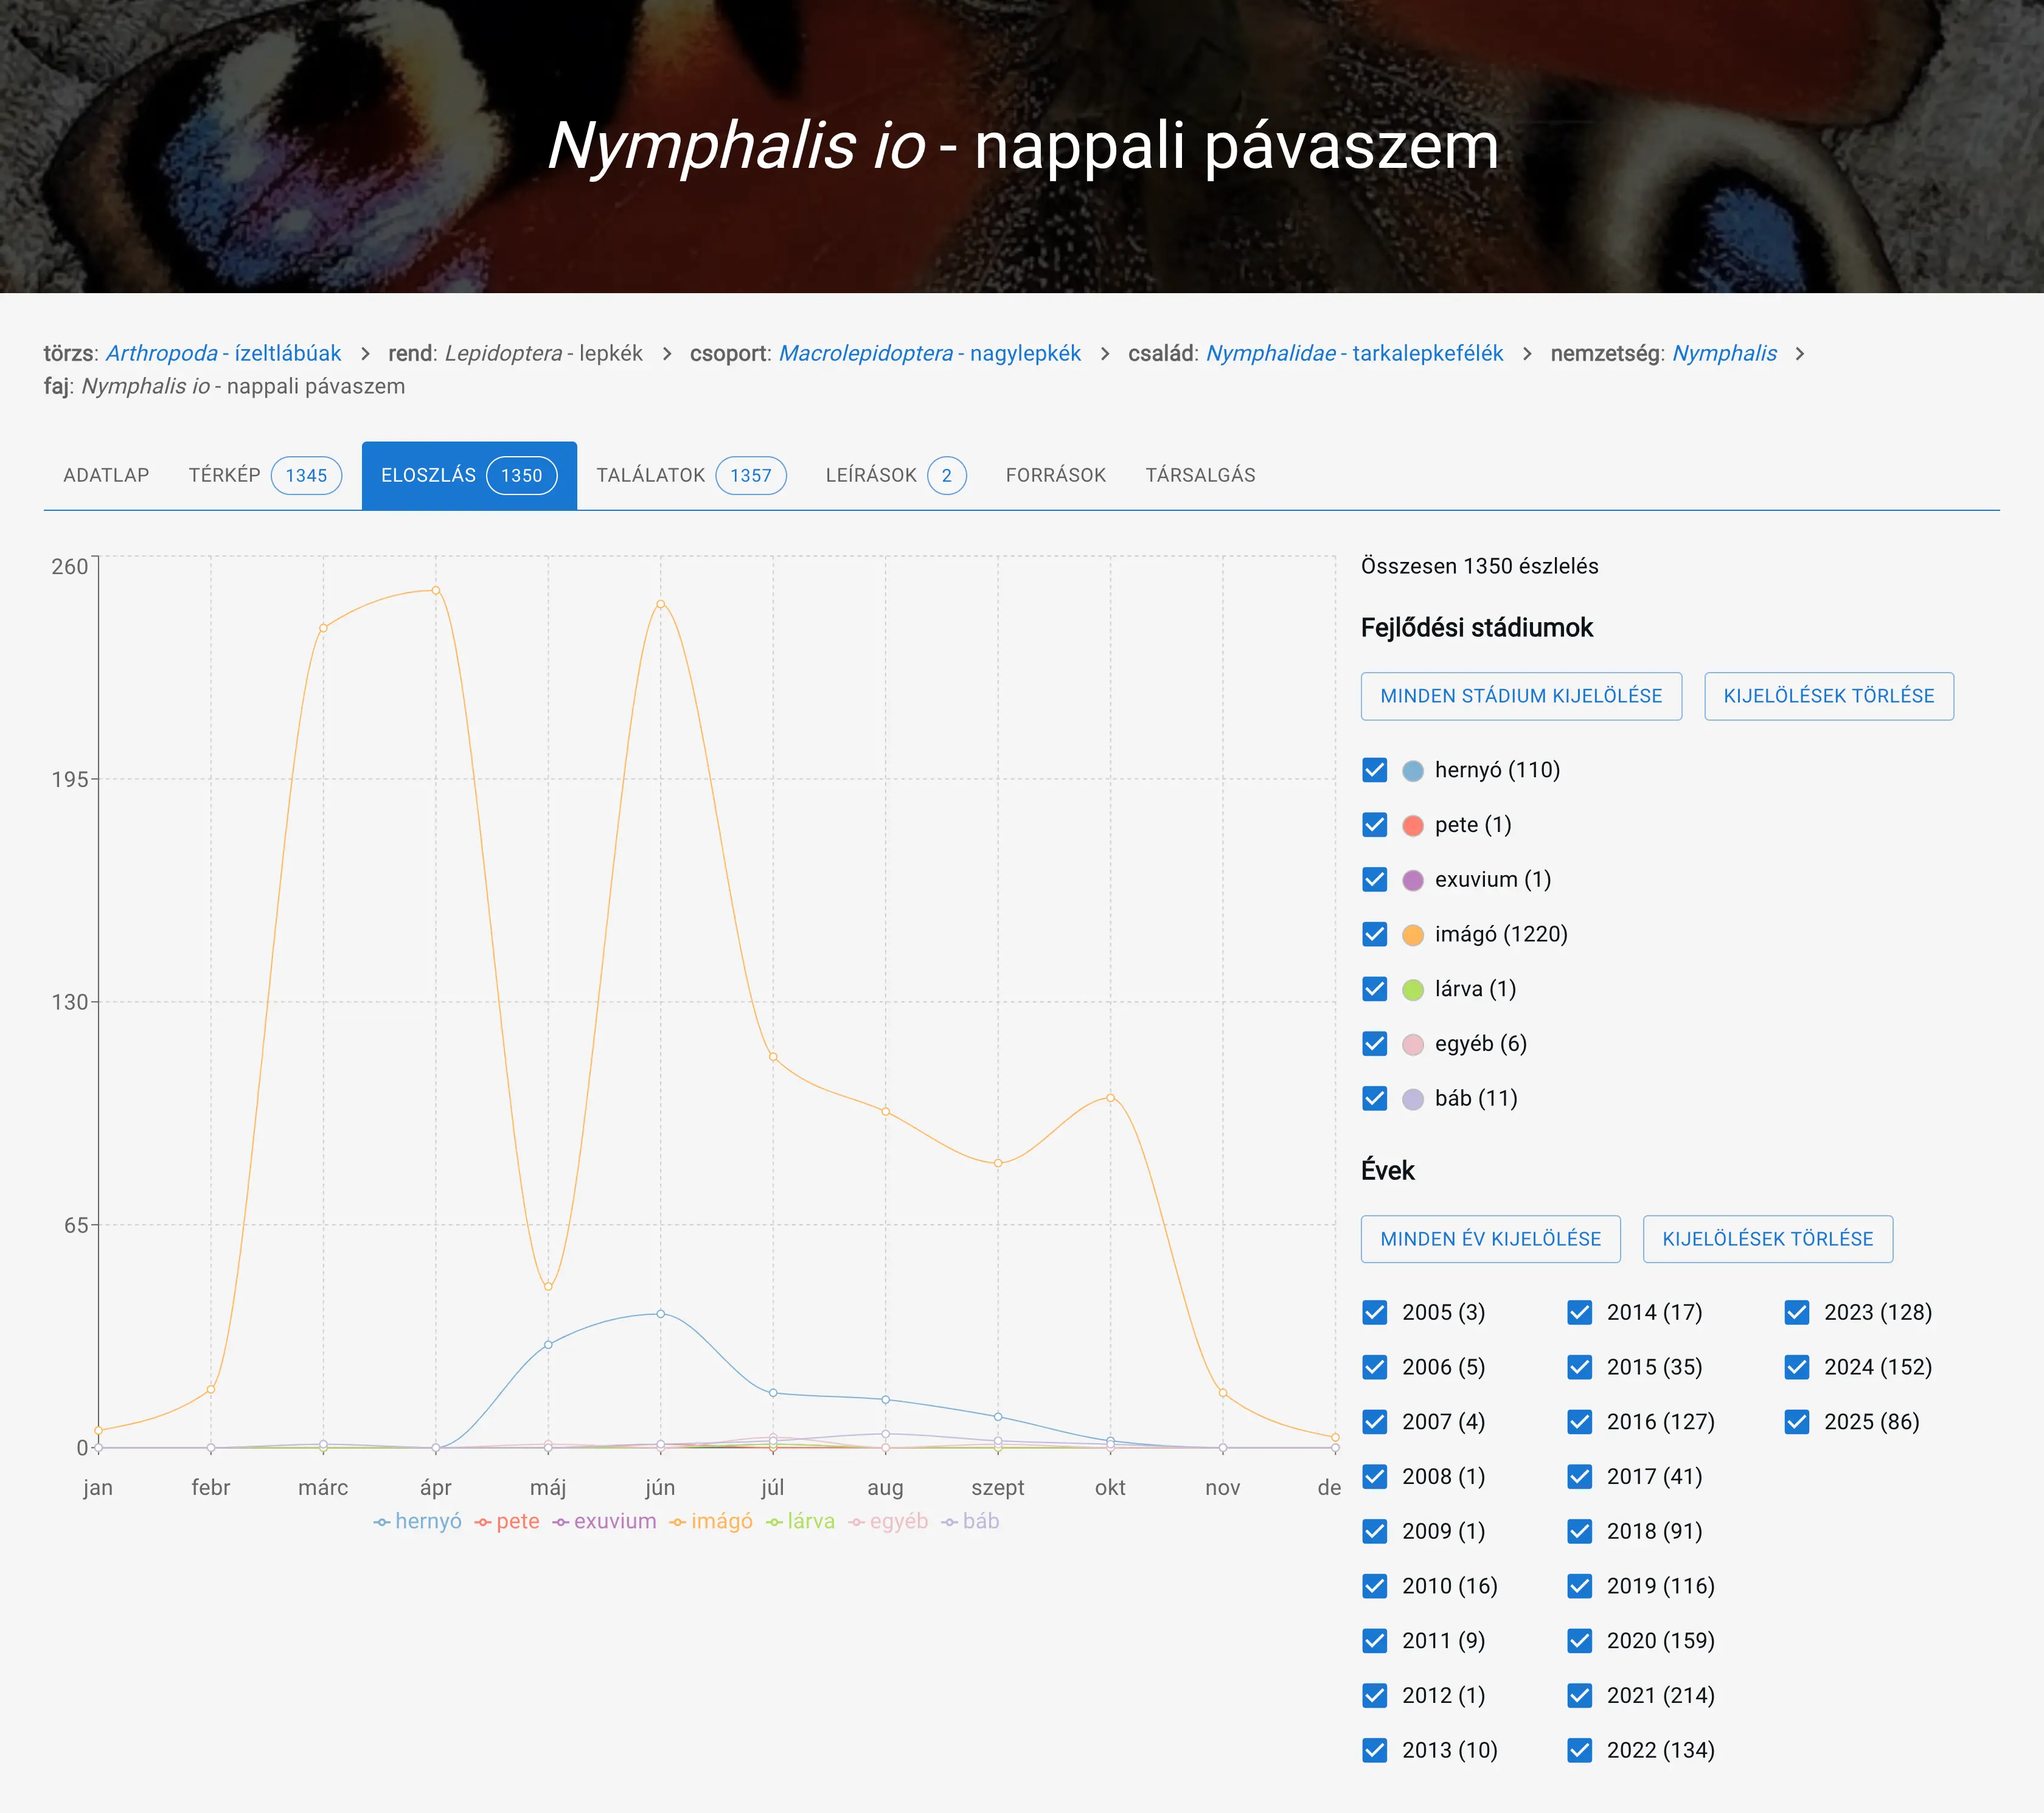Image resolution: width=2044 pixels, height=1813 pixels.
Task: Open the Macrolepidoptera - nagylepkék link
Action: pos(929,354)
